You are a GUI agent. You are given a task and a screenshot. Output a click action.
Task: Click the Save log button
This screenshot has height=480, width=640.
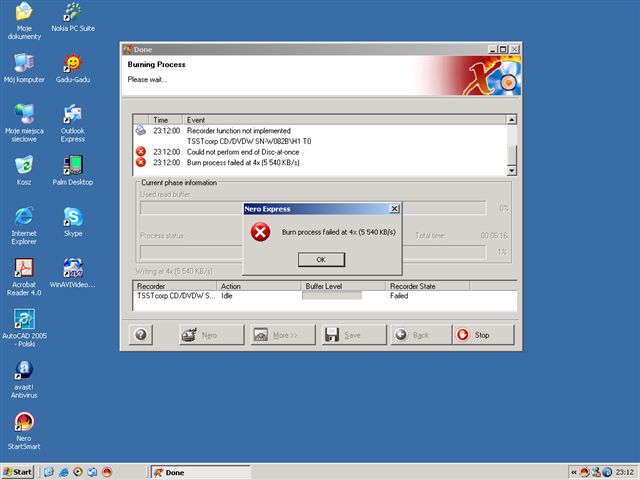coord(354,335)
